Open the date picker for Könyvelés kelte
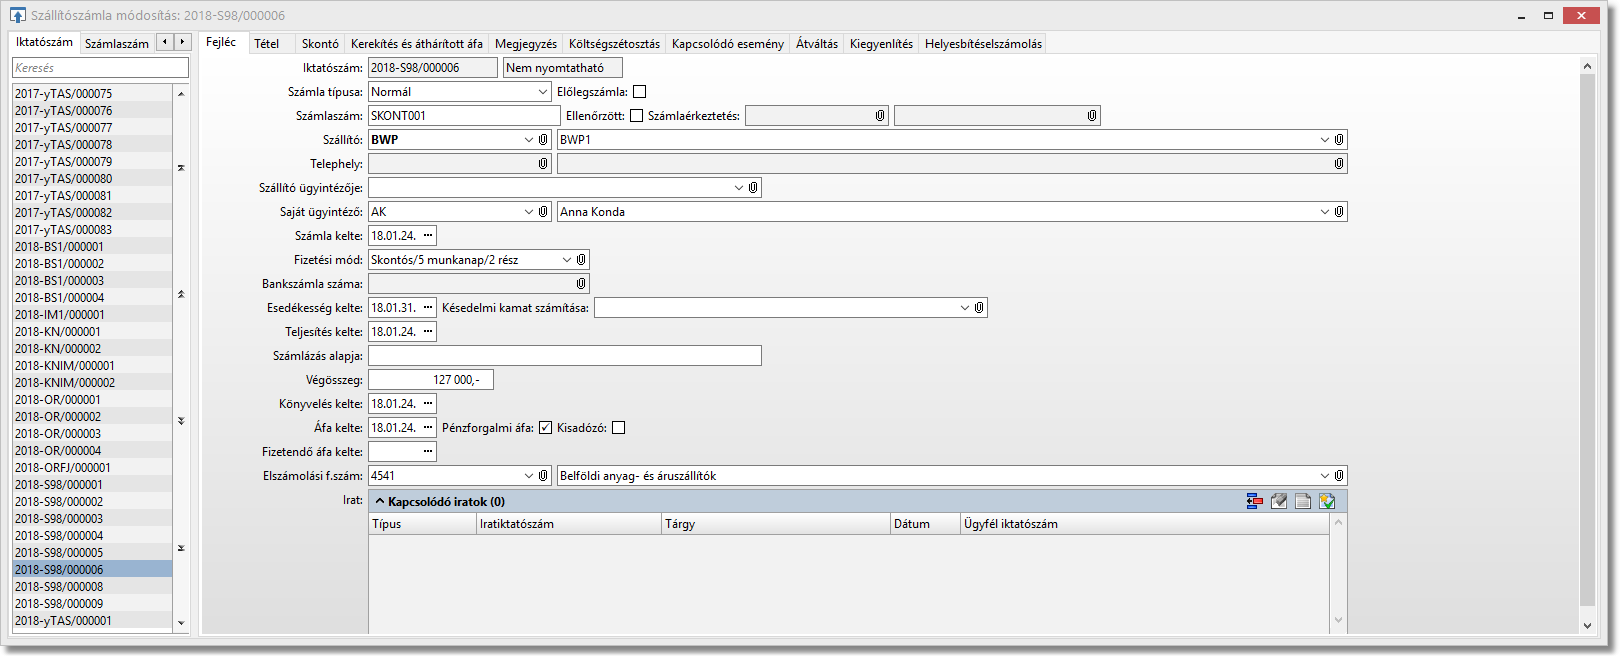Image resolution: width=1620 pixels, height=658 pixels. (x=428, y=404)
